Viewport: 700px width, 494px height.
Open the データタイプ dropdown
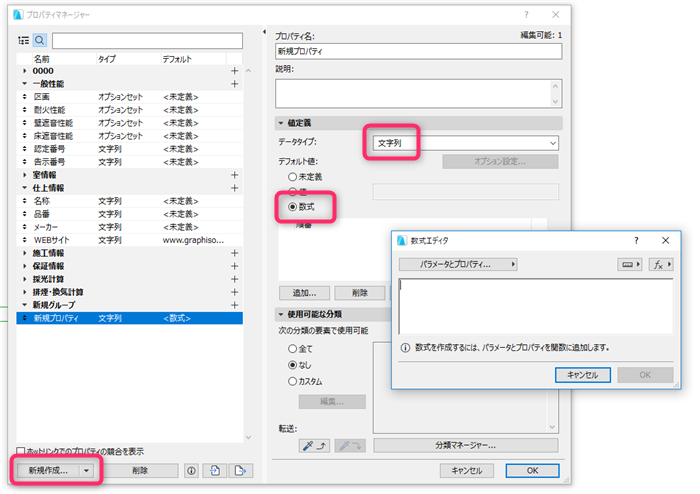[466, 143]
